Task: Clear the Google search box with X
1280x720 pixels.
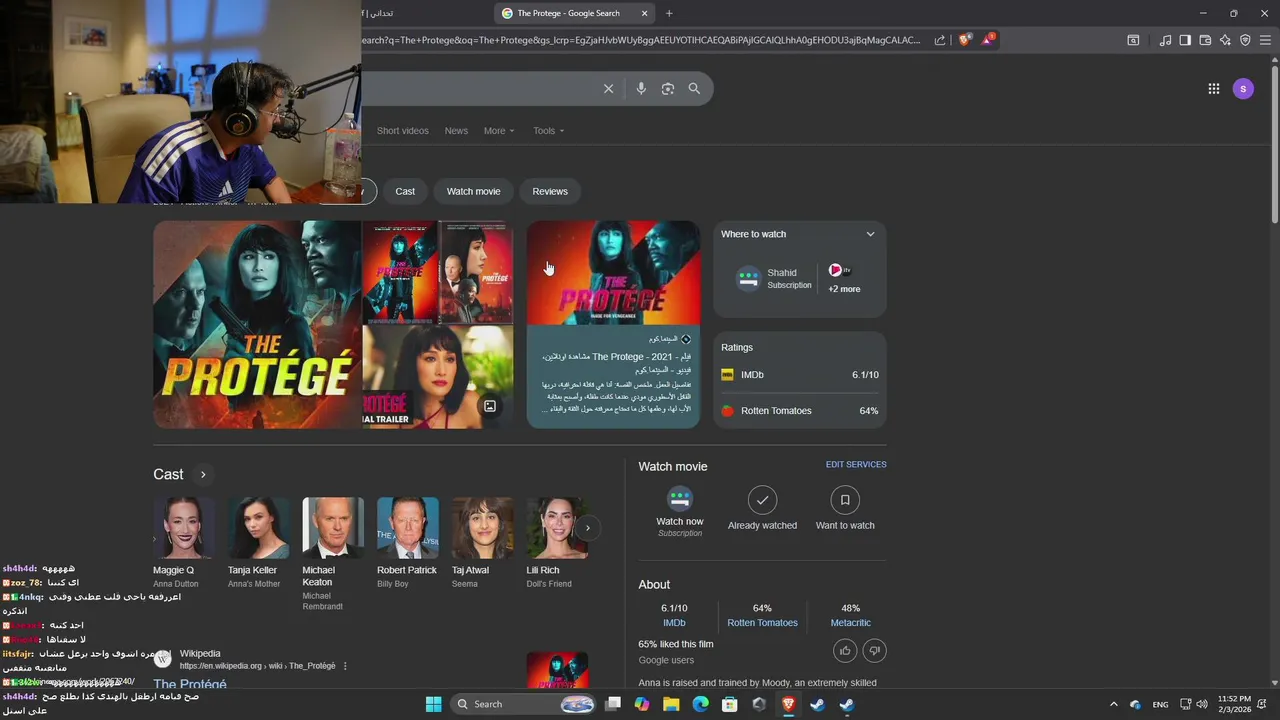Action: [x=608, y=89]
